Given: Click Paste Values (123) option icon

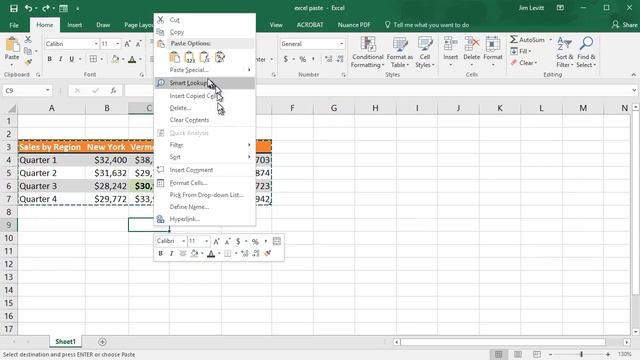Looking at the screenshot, I should pyautogui.click(x=190, y=57).
